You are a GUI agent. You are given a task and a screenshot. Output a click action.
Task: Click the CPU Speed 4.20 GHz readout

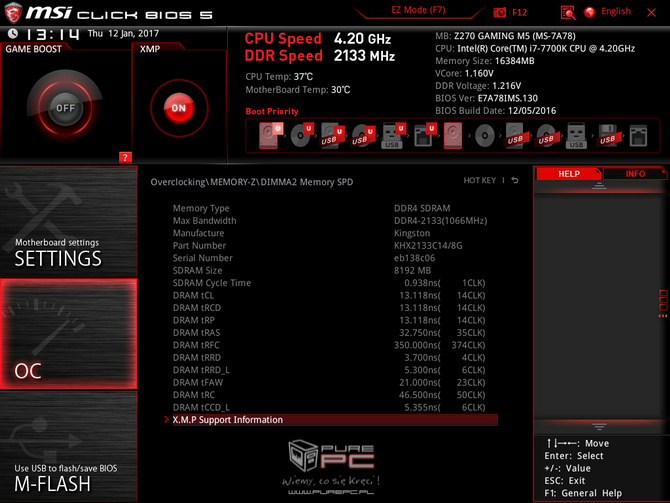pos(317,39)
